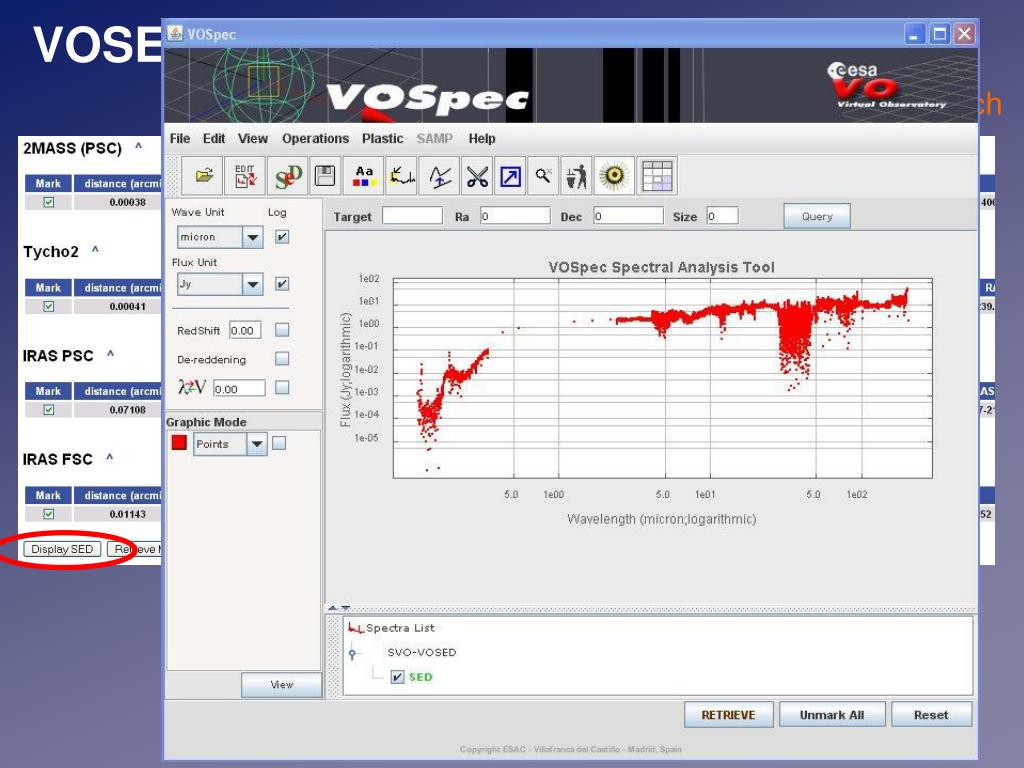Maximize the VOSpec window
This screenshot has height=768, width=1024.
click(940, 33)
